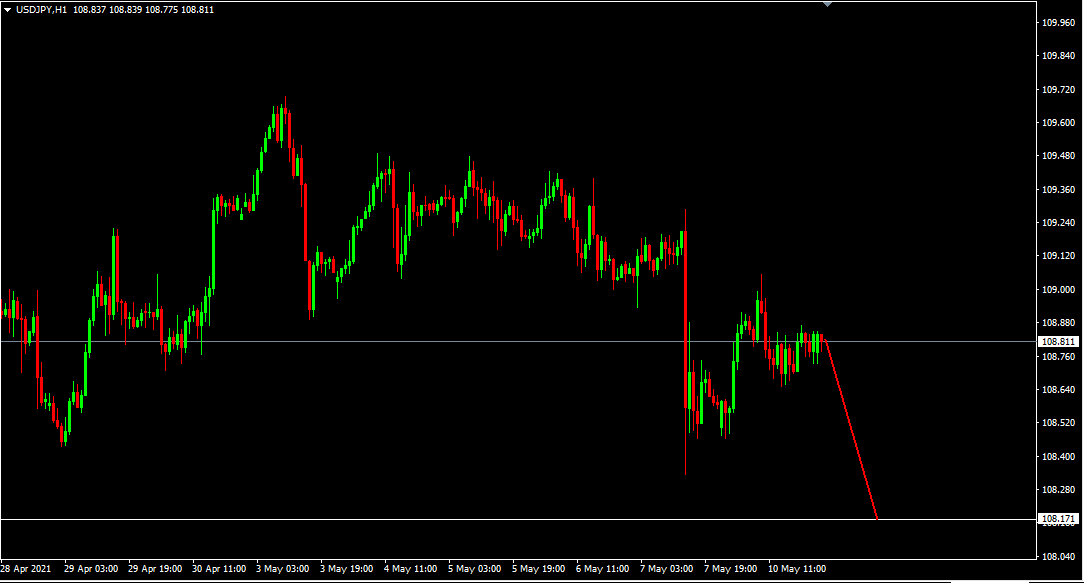1084x583 pixels.
Task: Click the 109.960 price scale label
Action: [1058, 23]
